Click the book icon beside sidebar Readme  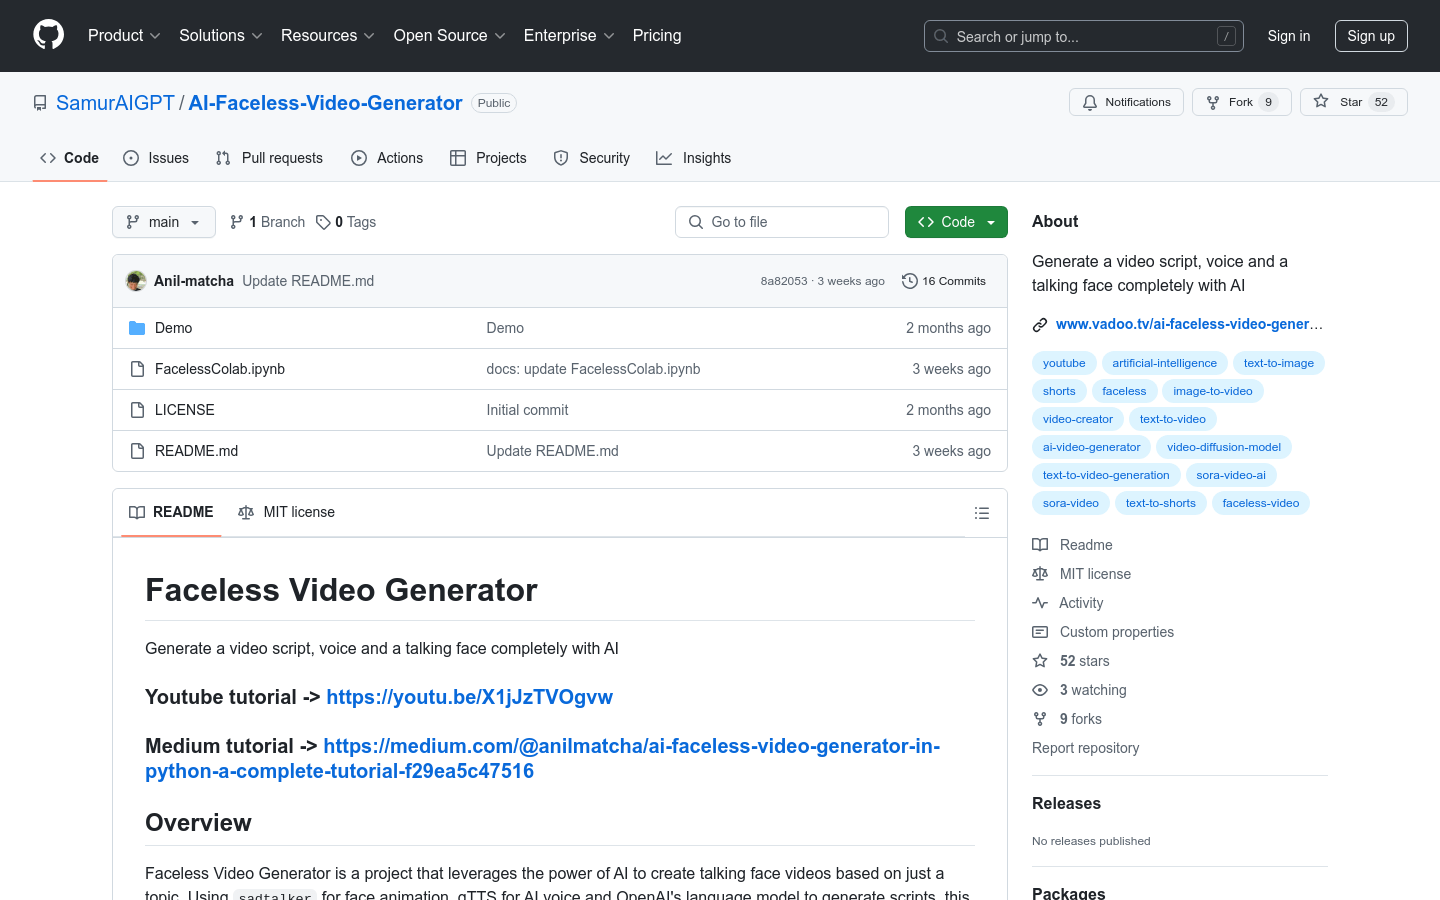point(1040,545)
